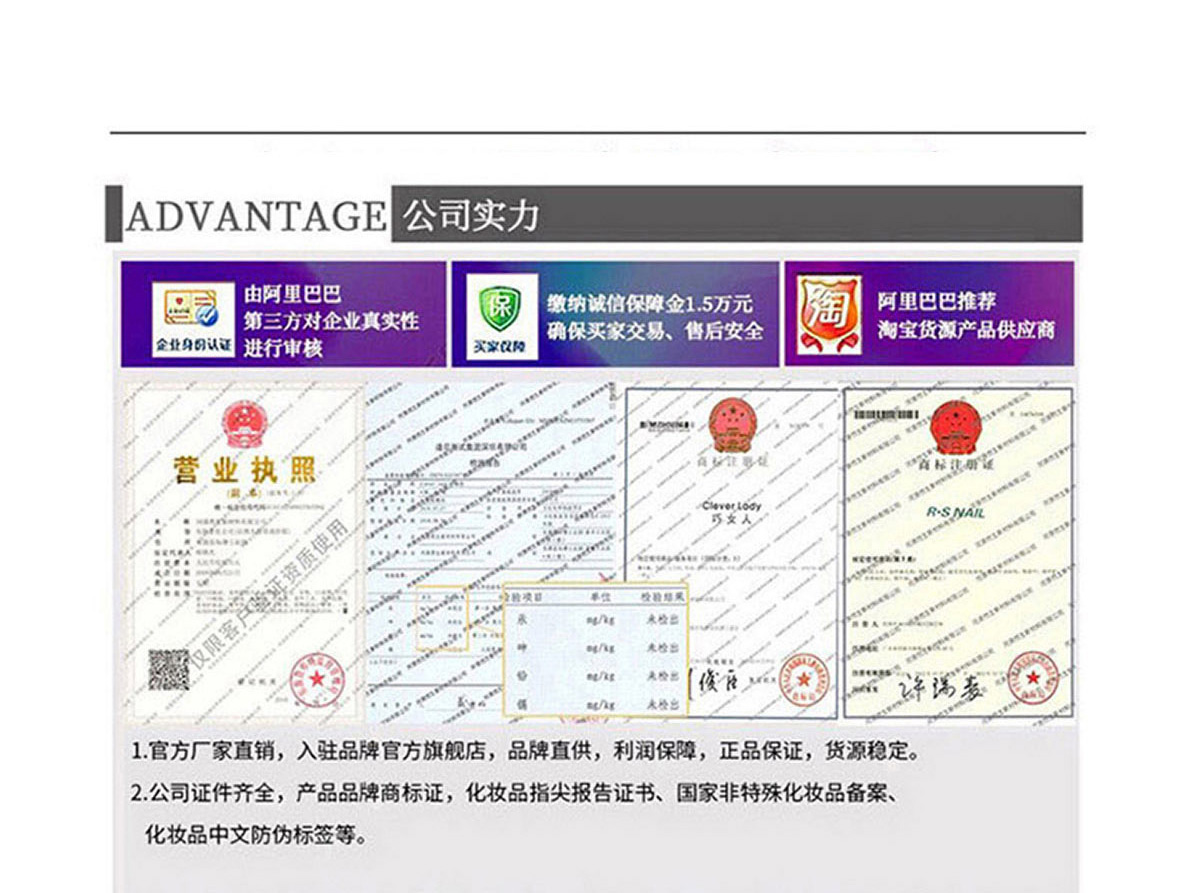
Task: Click the 公司证件齐全 description line
Action: (517, 795)
